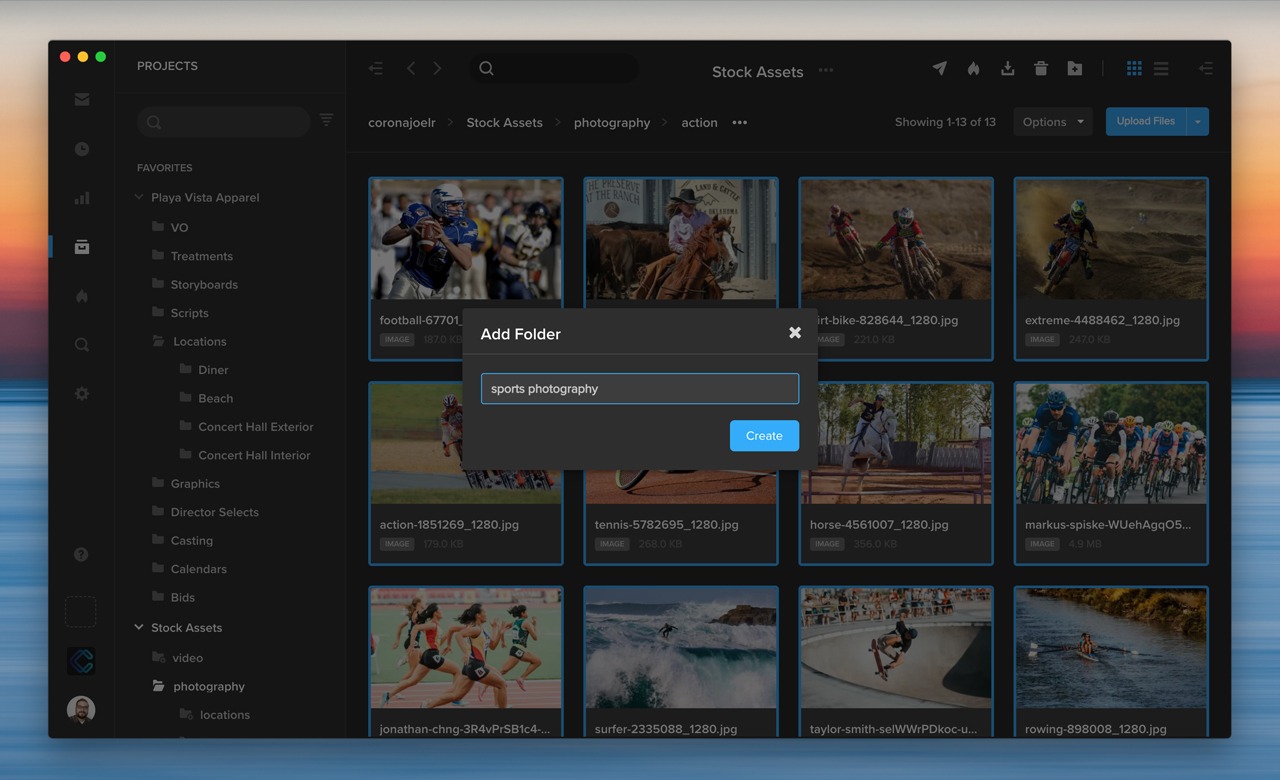Open the Upload Files dropdown arrow
1280x780 pixels.
[x=1198, y=122]
